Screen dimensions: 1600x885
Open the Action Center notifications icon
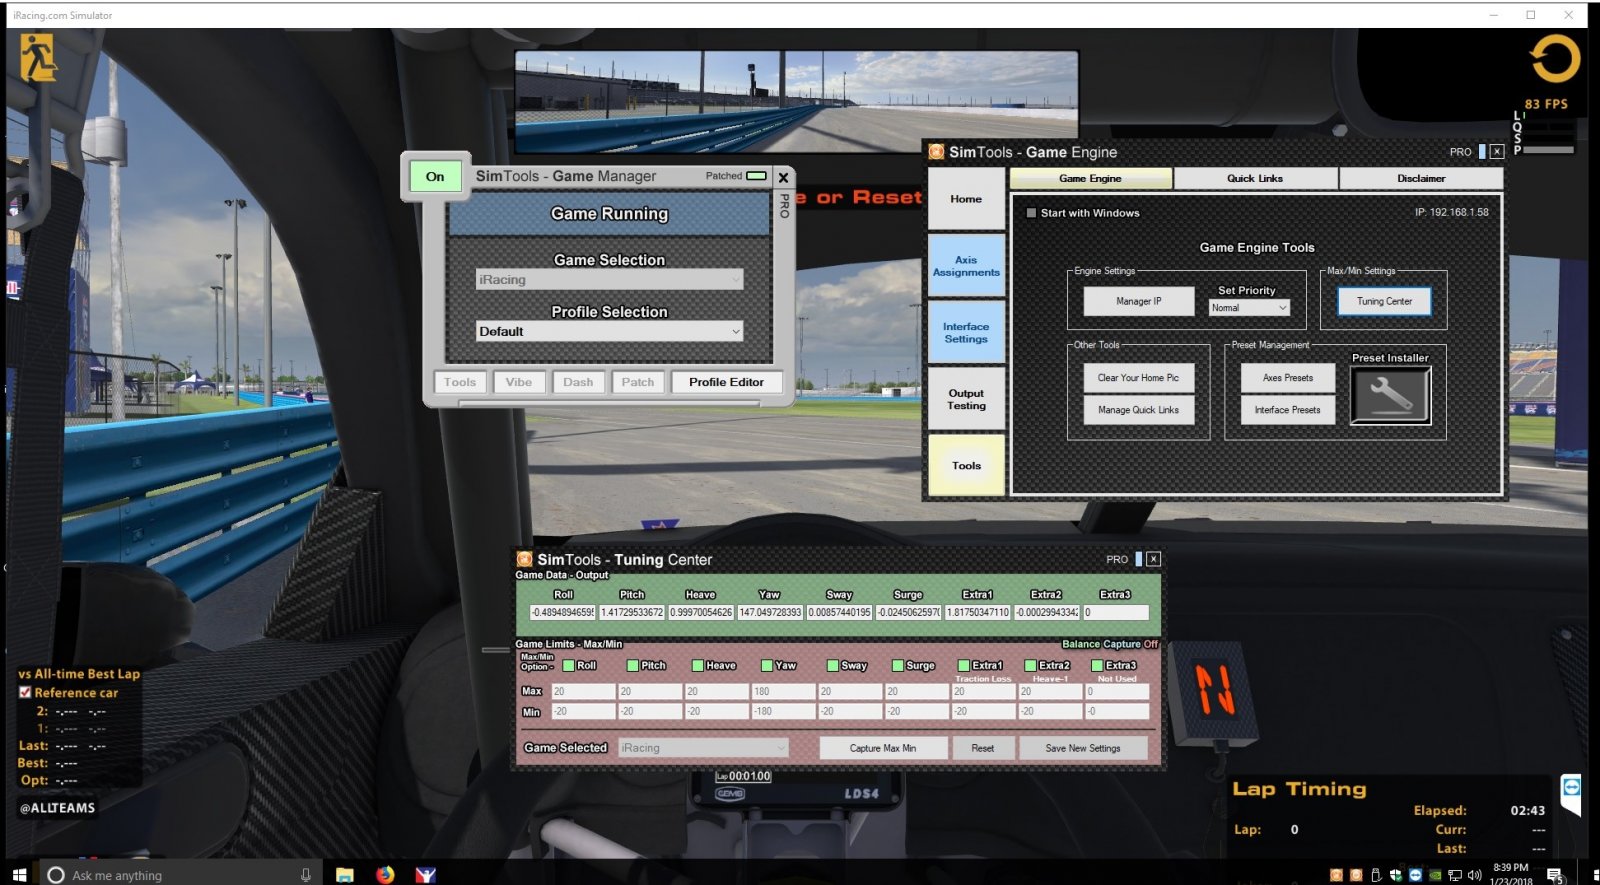tap(1556, 876)
